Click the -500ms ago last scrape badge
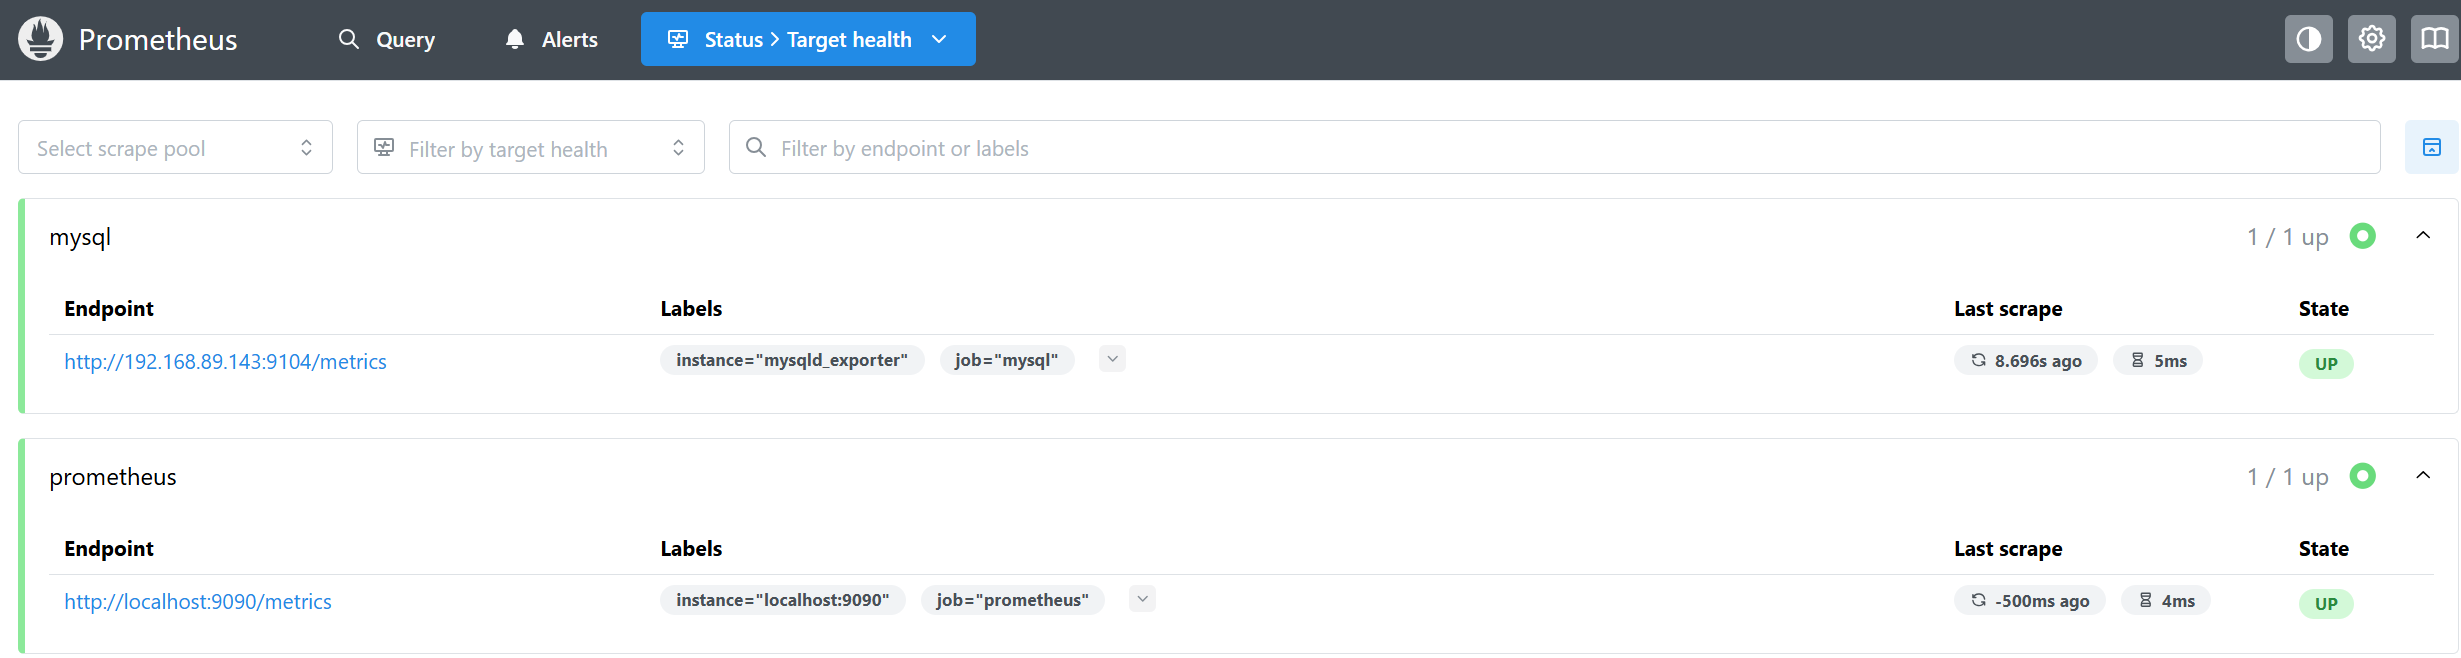This screenshot has width=2461, height=658. (2030, 601)
